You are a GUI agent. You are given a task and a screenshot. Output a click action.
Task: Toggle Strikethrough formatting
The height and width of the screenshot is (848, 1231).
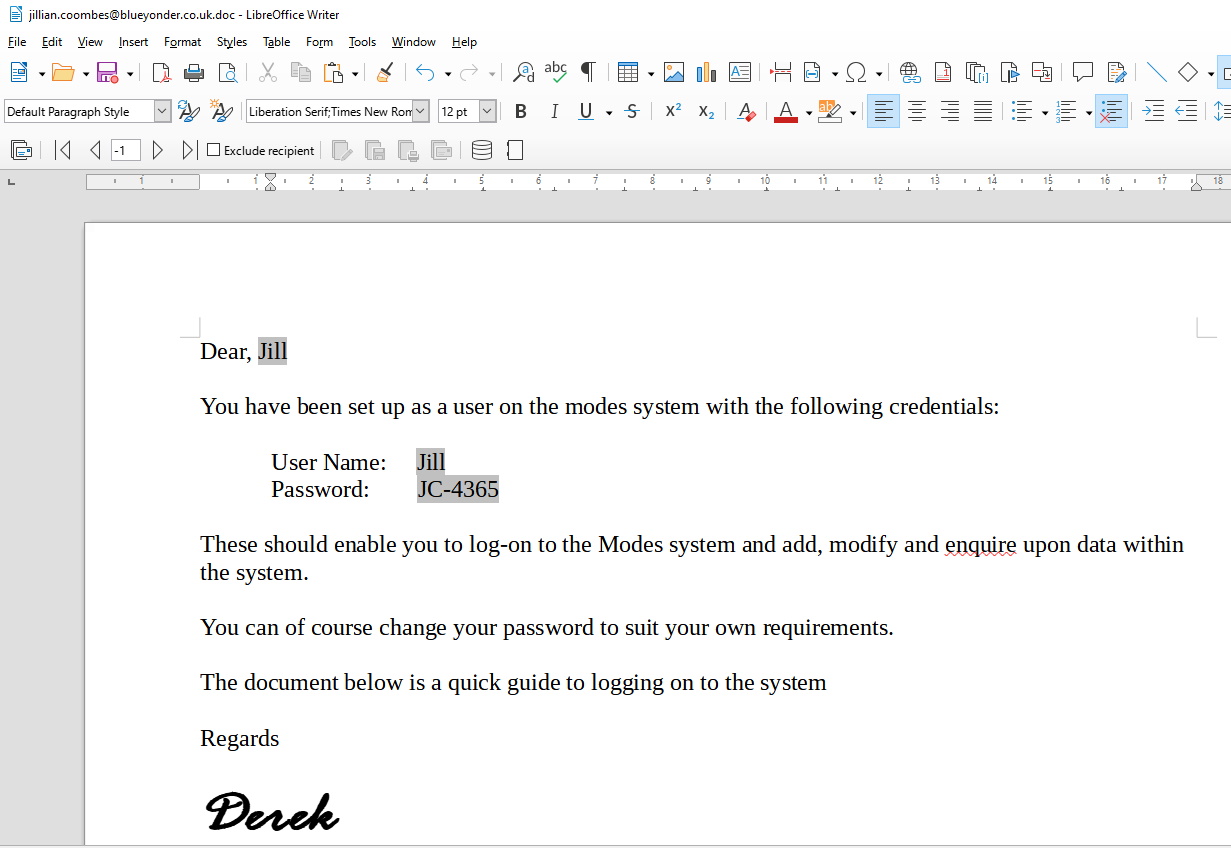pyautogui.click(x=632, y=112)
